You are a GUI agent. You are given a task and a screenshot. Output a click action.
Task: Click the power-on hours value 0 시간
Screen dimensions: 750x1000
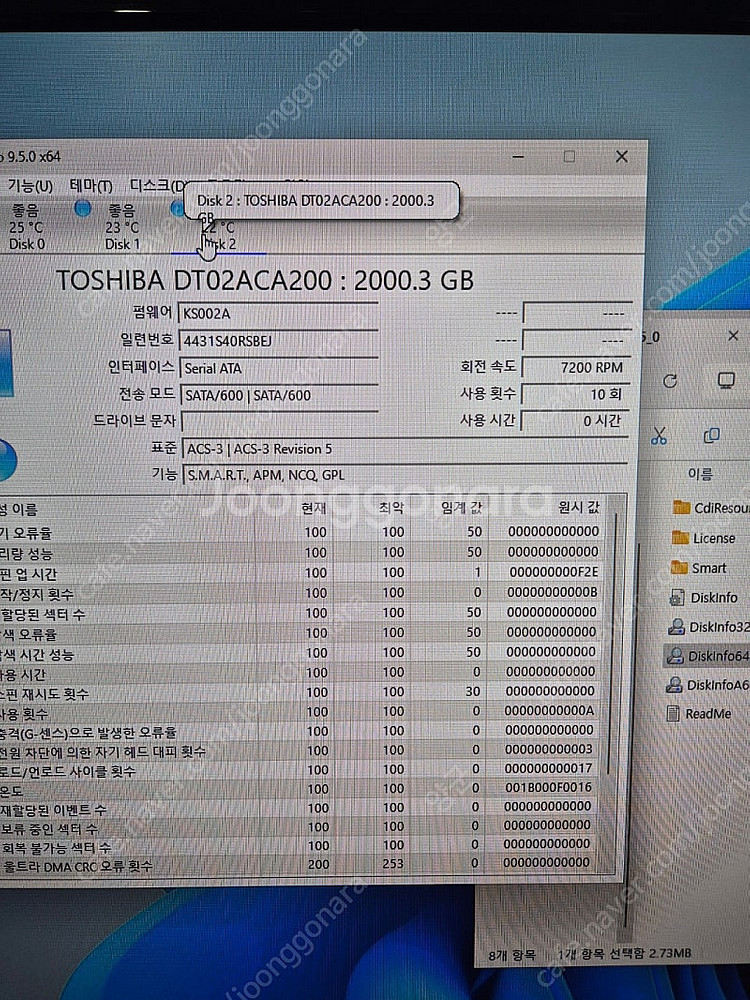[x=576, y=421]
